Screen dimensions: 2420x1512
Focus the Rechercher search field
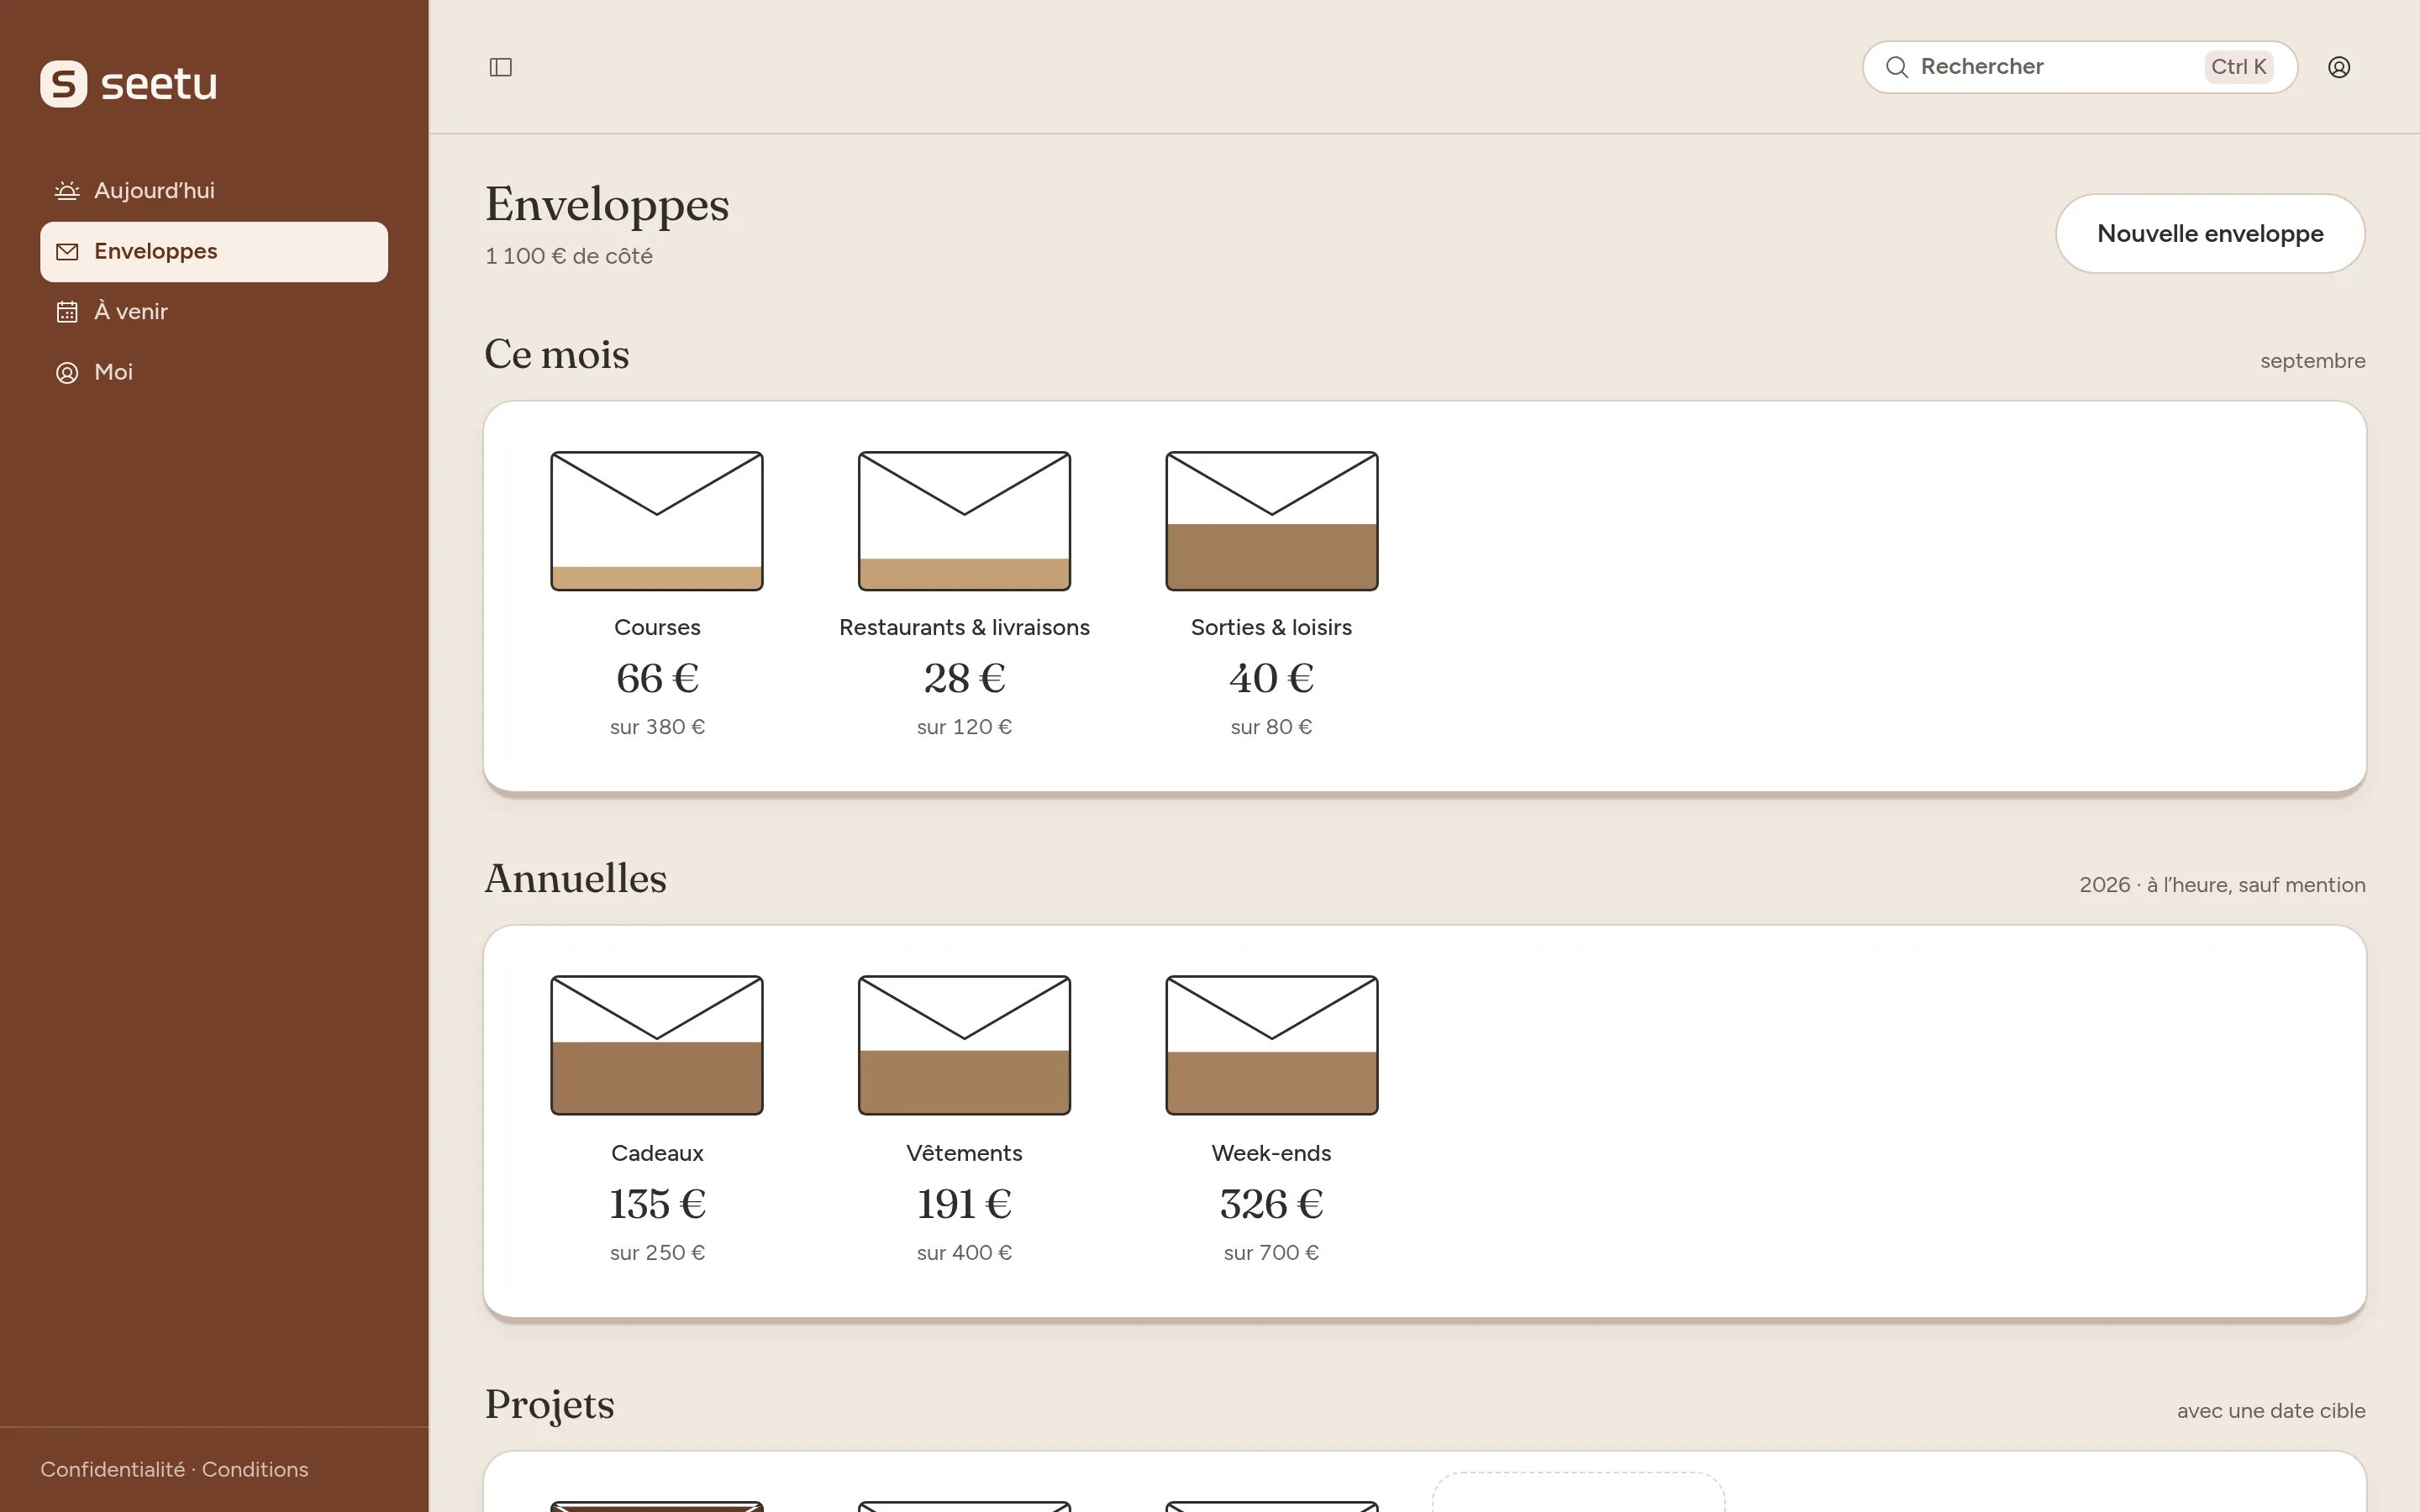[x=2079, y=67]
